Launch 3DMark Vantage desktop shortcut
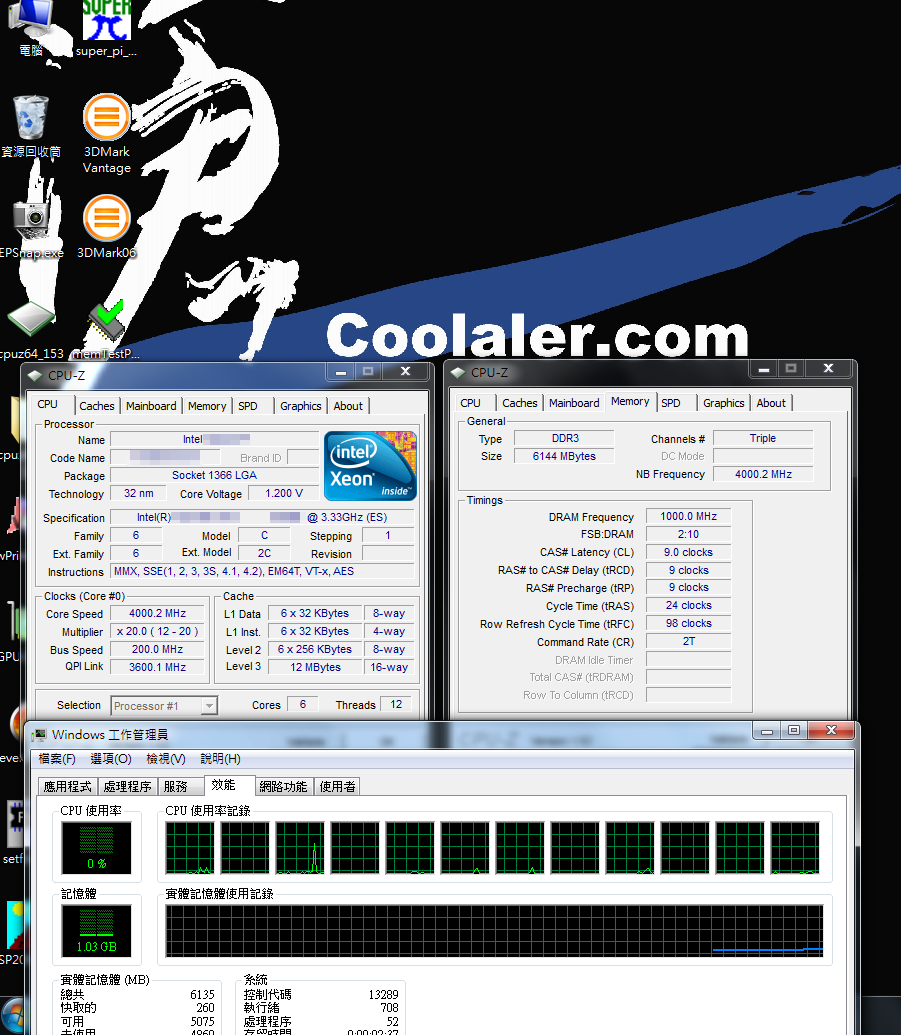The image size is (901, 1035). coord(106,133)
